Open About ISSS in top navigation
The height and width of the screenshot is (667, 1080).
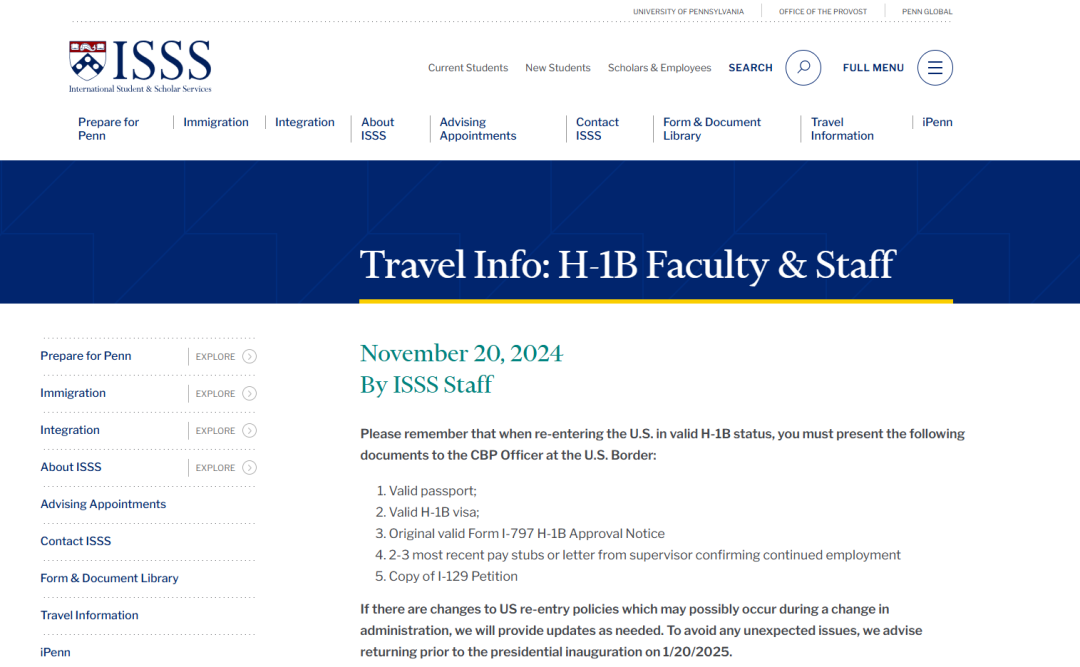[x=377, y=129]
